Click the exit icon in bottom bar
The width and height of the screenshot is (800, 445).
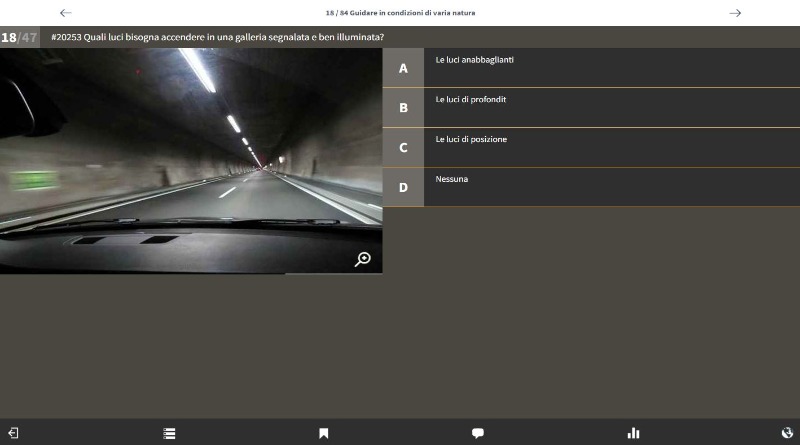[13, 433]
